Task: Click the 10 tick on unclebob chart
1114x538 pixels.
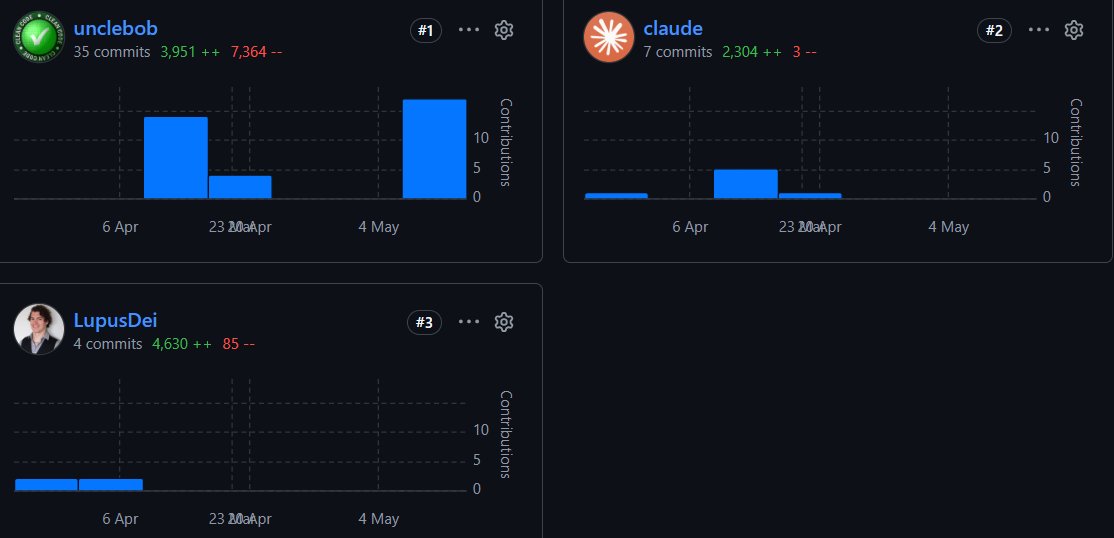Action: pos(481,138)
